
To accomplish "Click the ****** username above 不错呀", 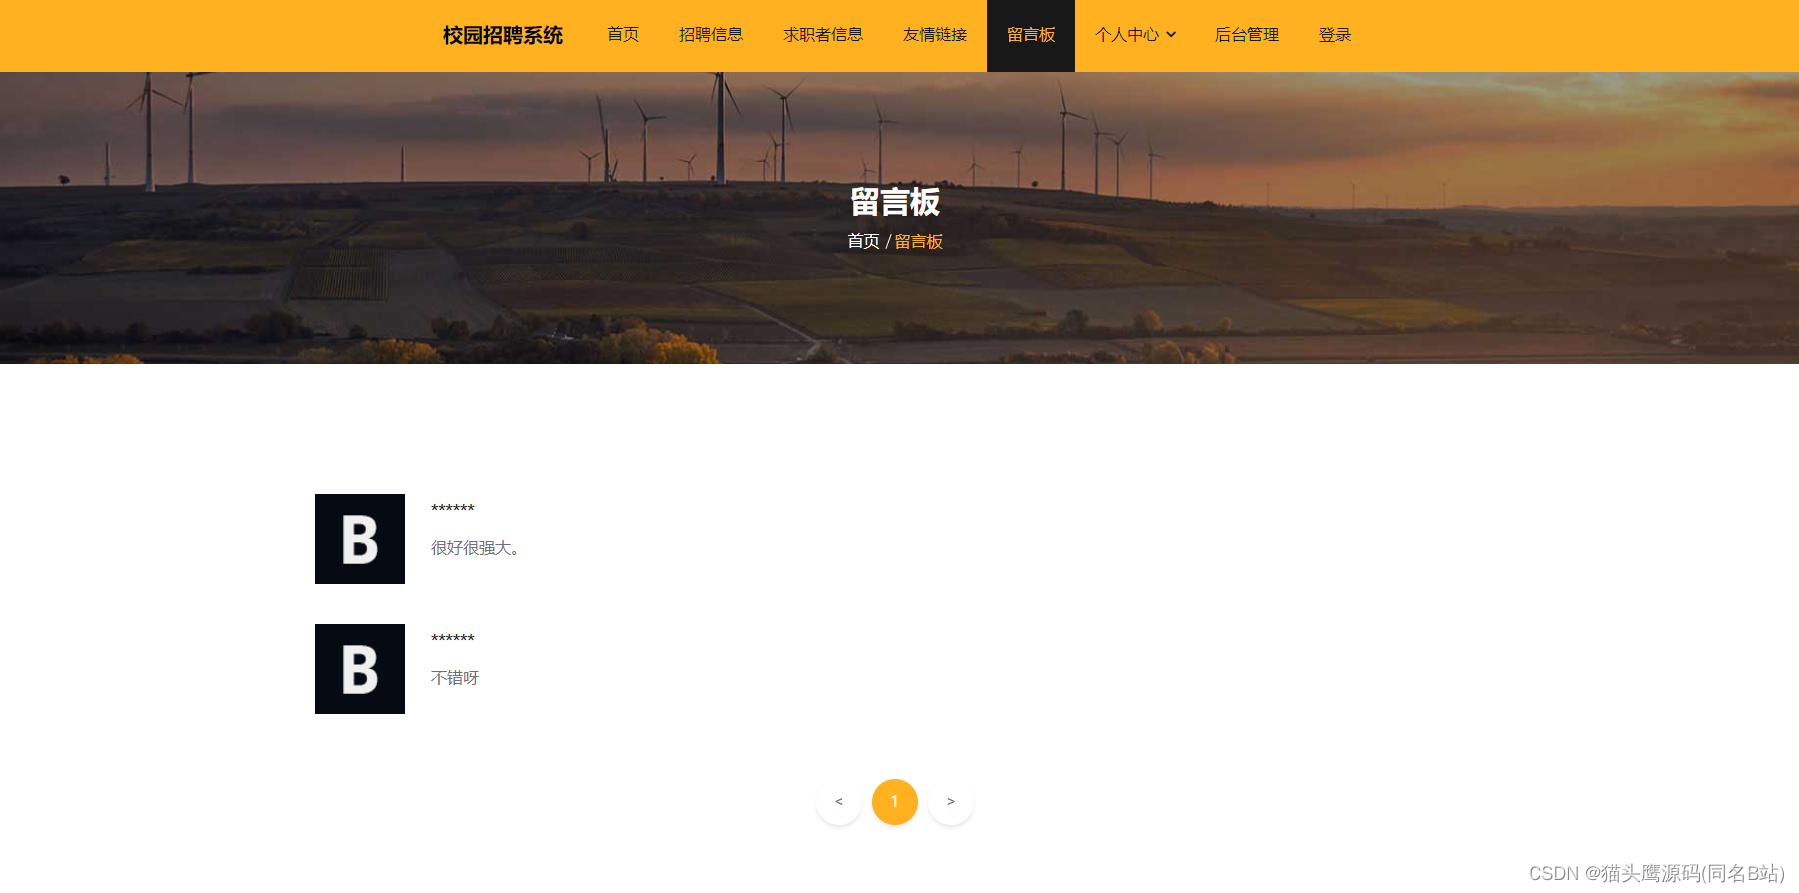I will (453, 639).
